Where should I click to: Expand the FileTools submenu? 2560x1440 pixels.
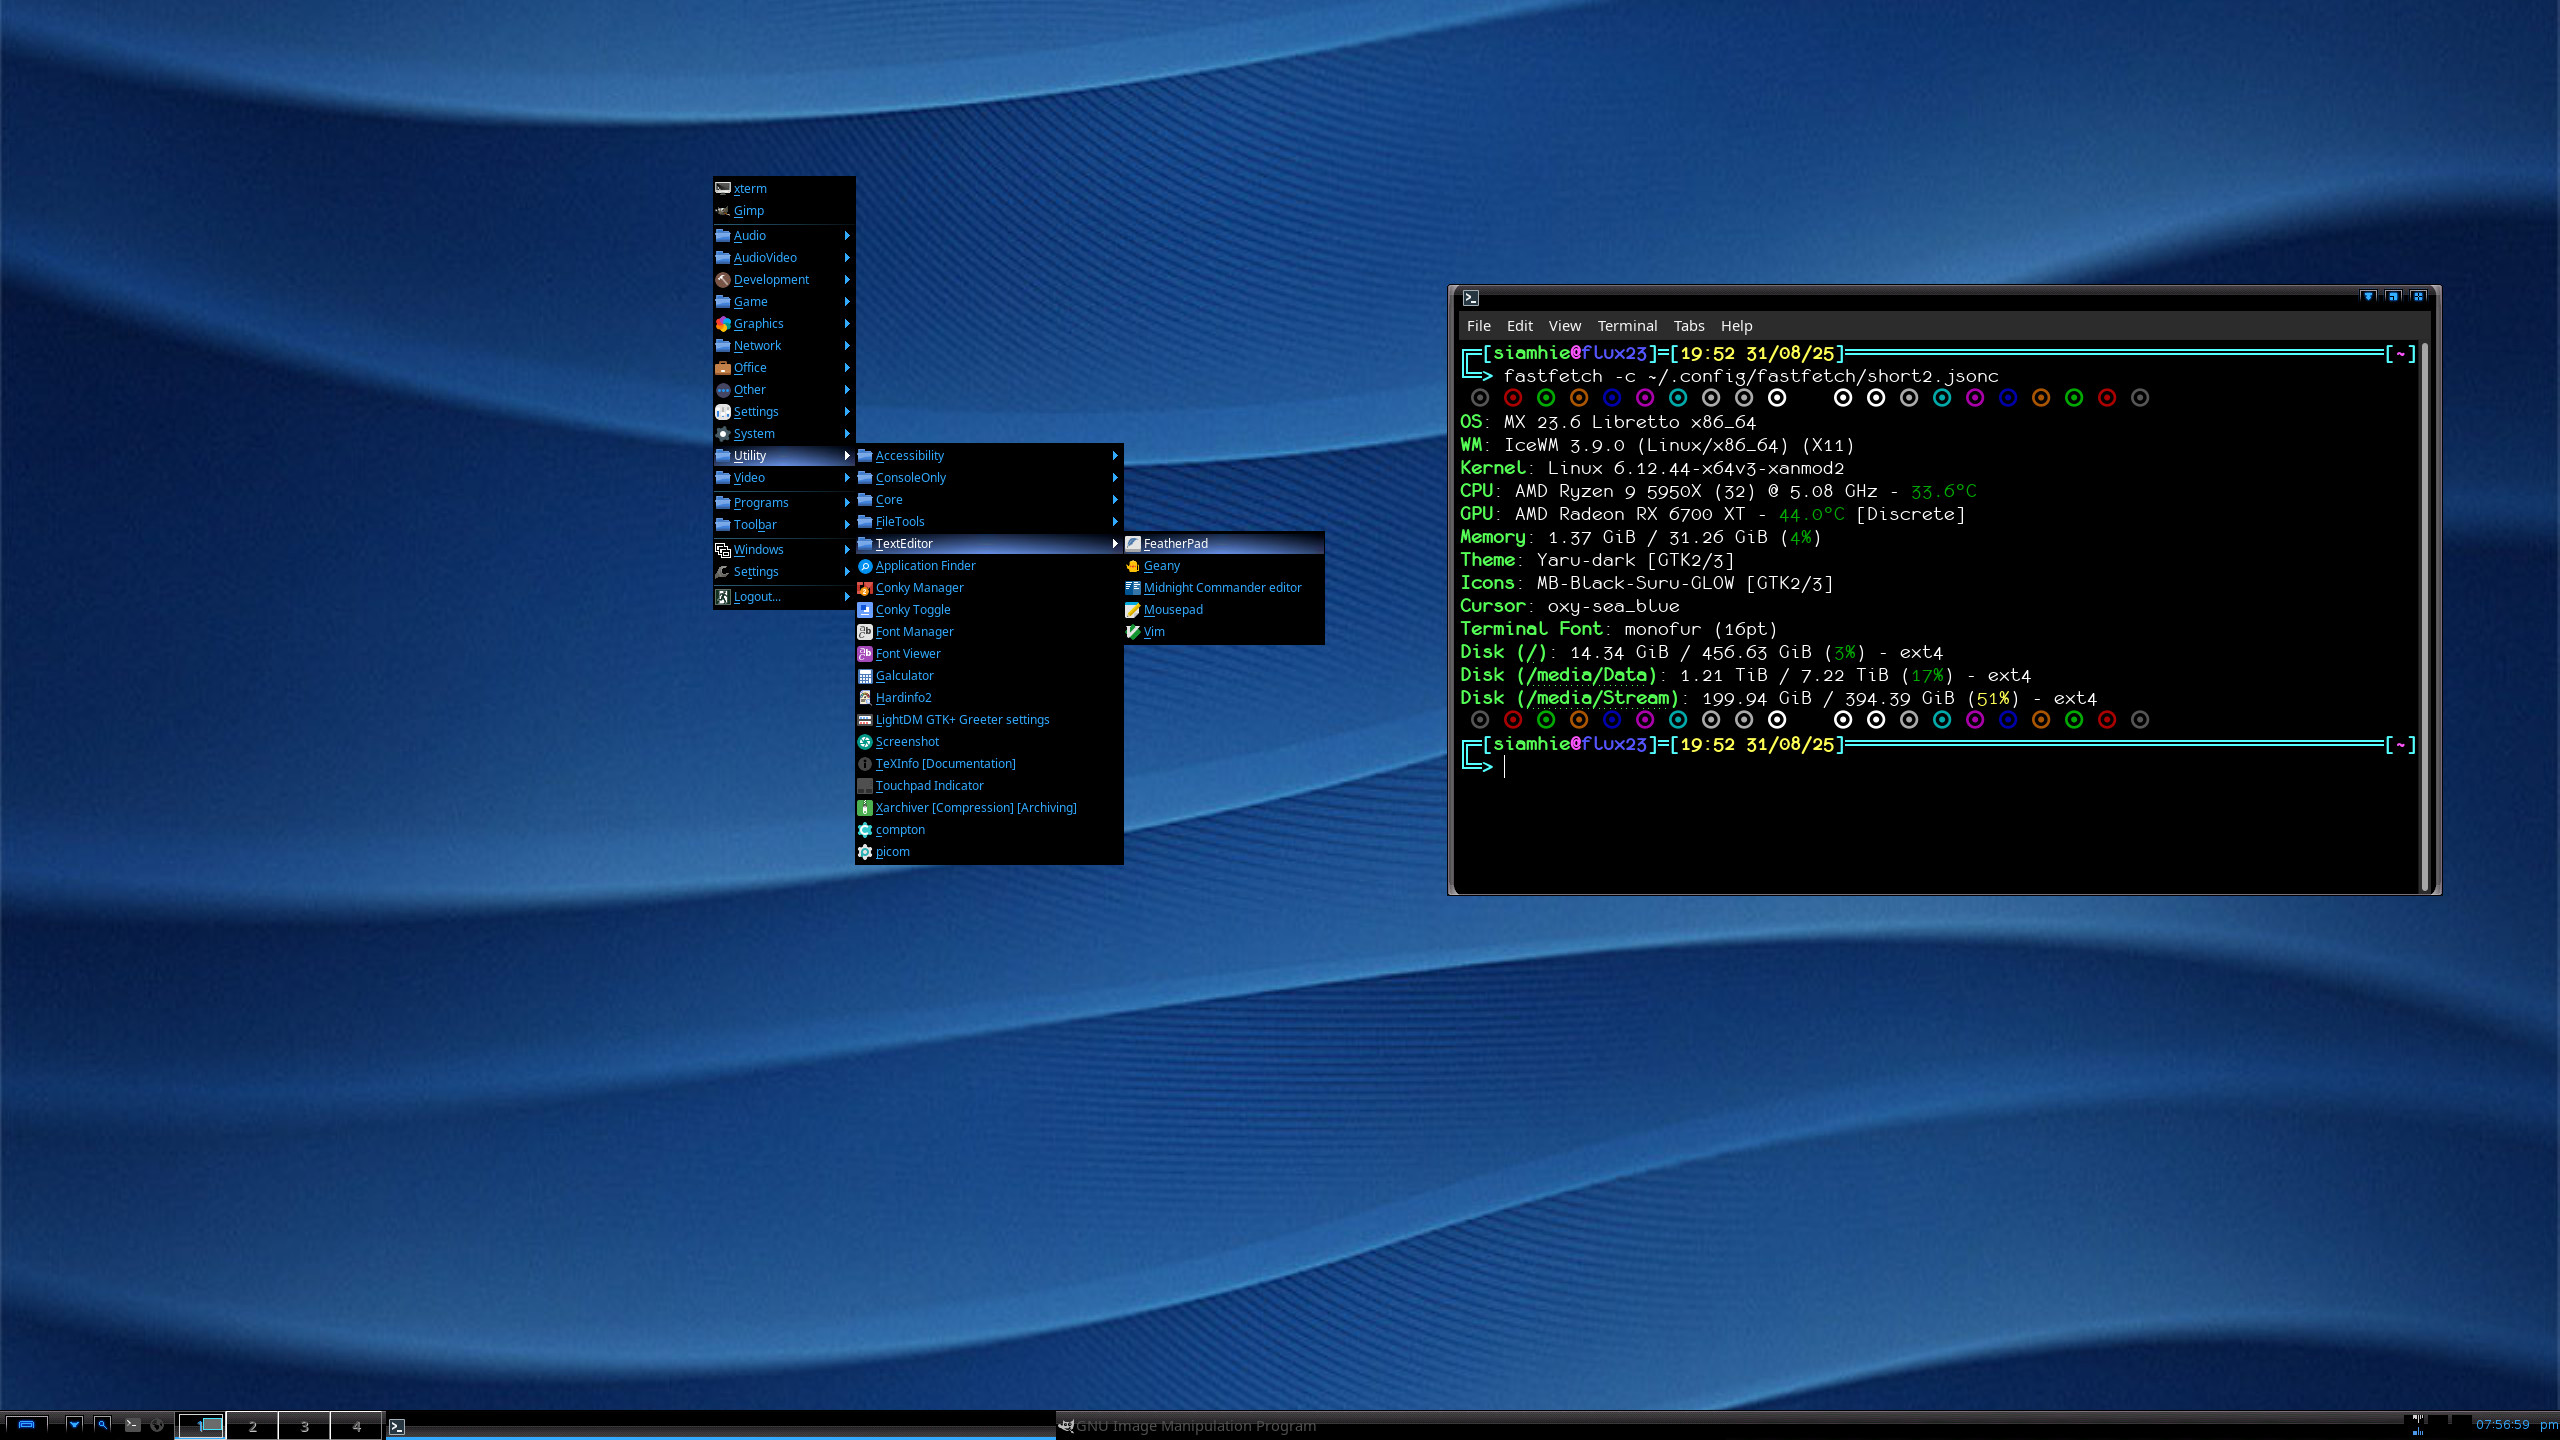[x=989, y=522]
